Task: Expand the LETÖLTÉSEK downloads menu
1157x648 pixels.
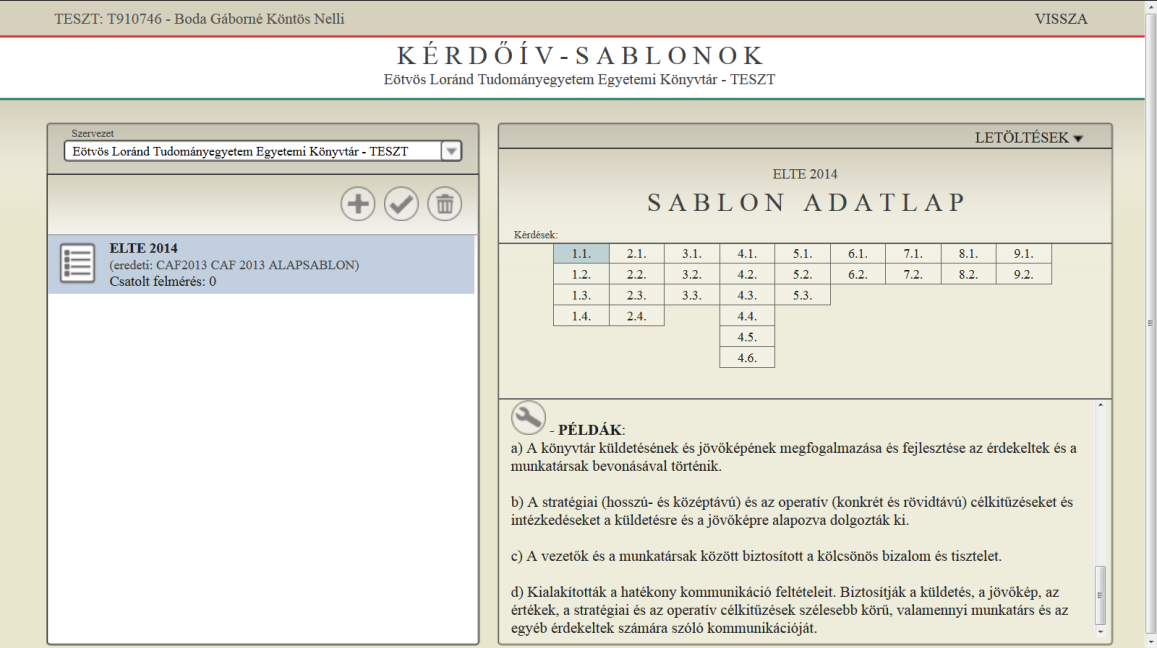Action: tap(1029, 138)
